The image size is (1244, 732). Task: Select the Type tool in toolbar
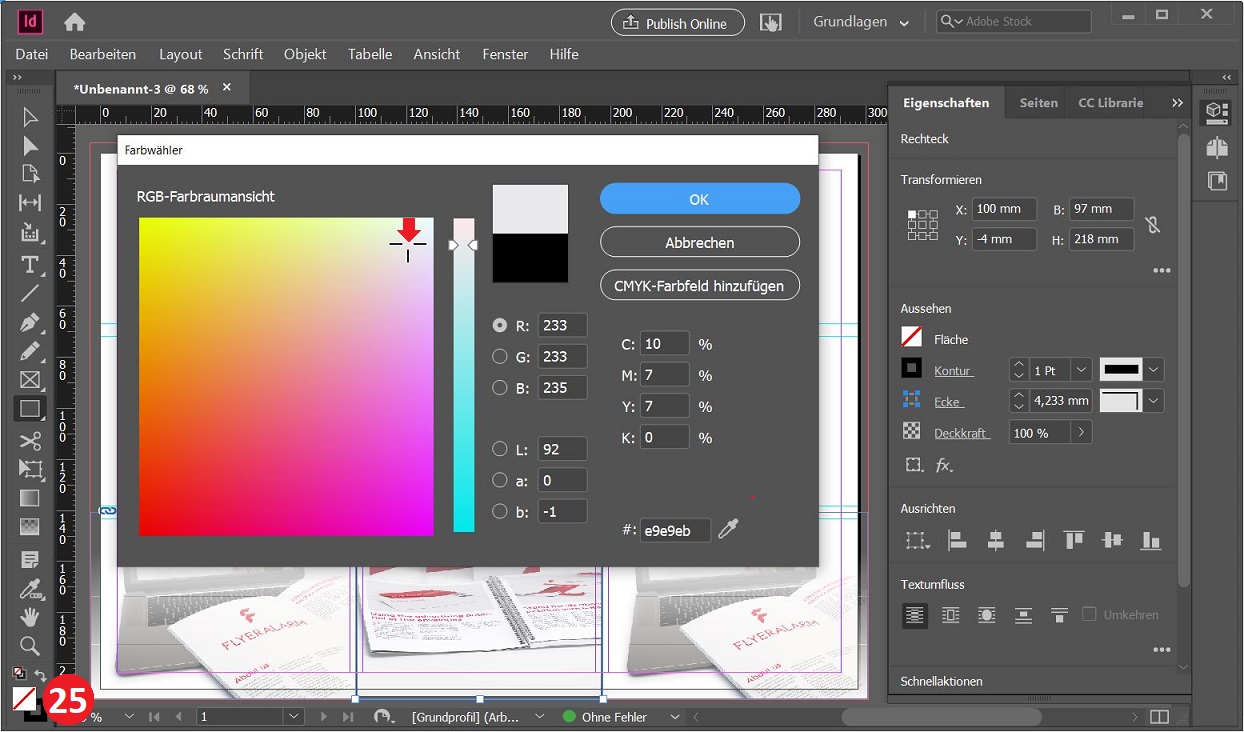(30, 264)
